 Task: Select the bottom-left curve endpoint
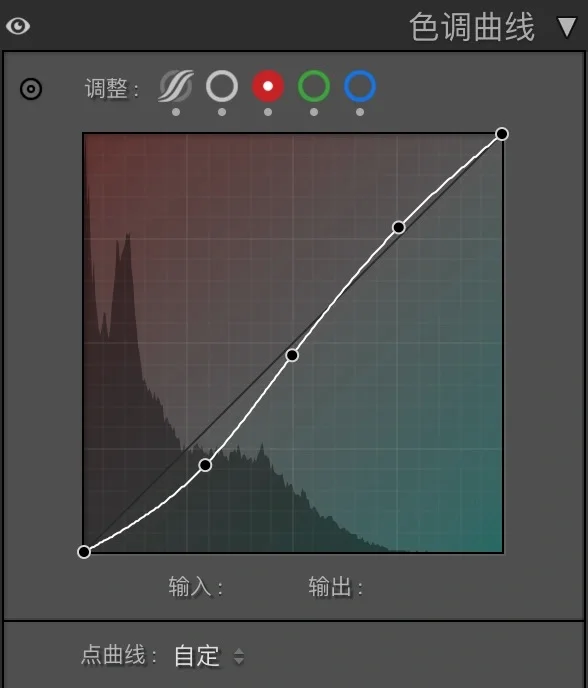(x=84, y=552)
